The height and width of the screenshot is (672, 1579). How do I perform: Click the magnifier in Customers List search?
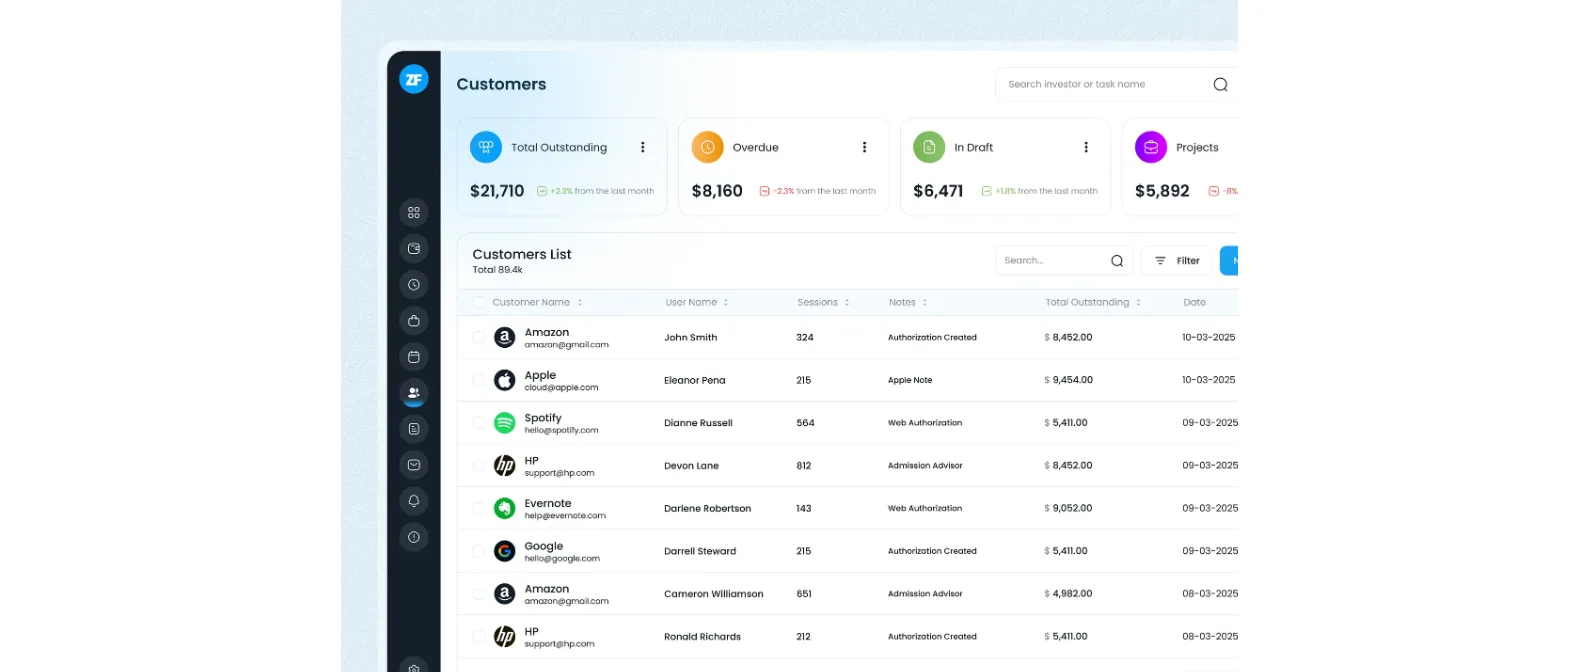(x=1117, y=261)
